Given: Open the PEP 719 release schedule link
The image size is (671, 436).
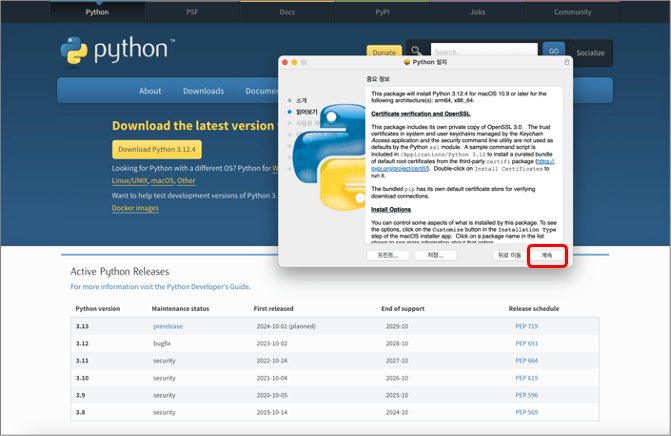Looking at the screenshot, I should 527,327.
